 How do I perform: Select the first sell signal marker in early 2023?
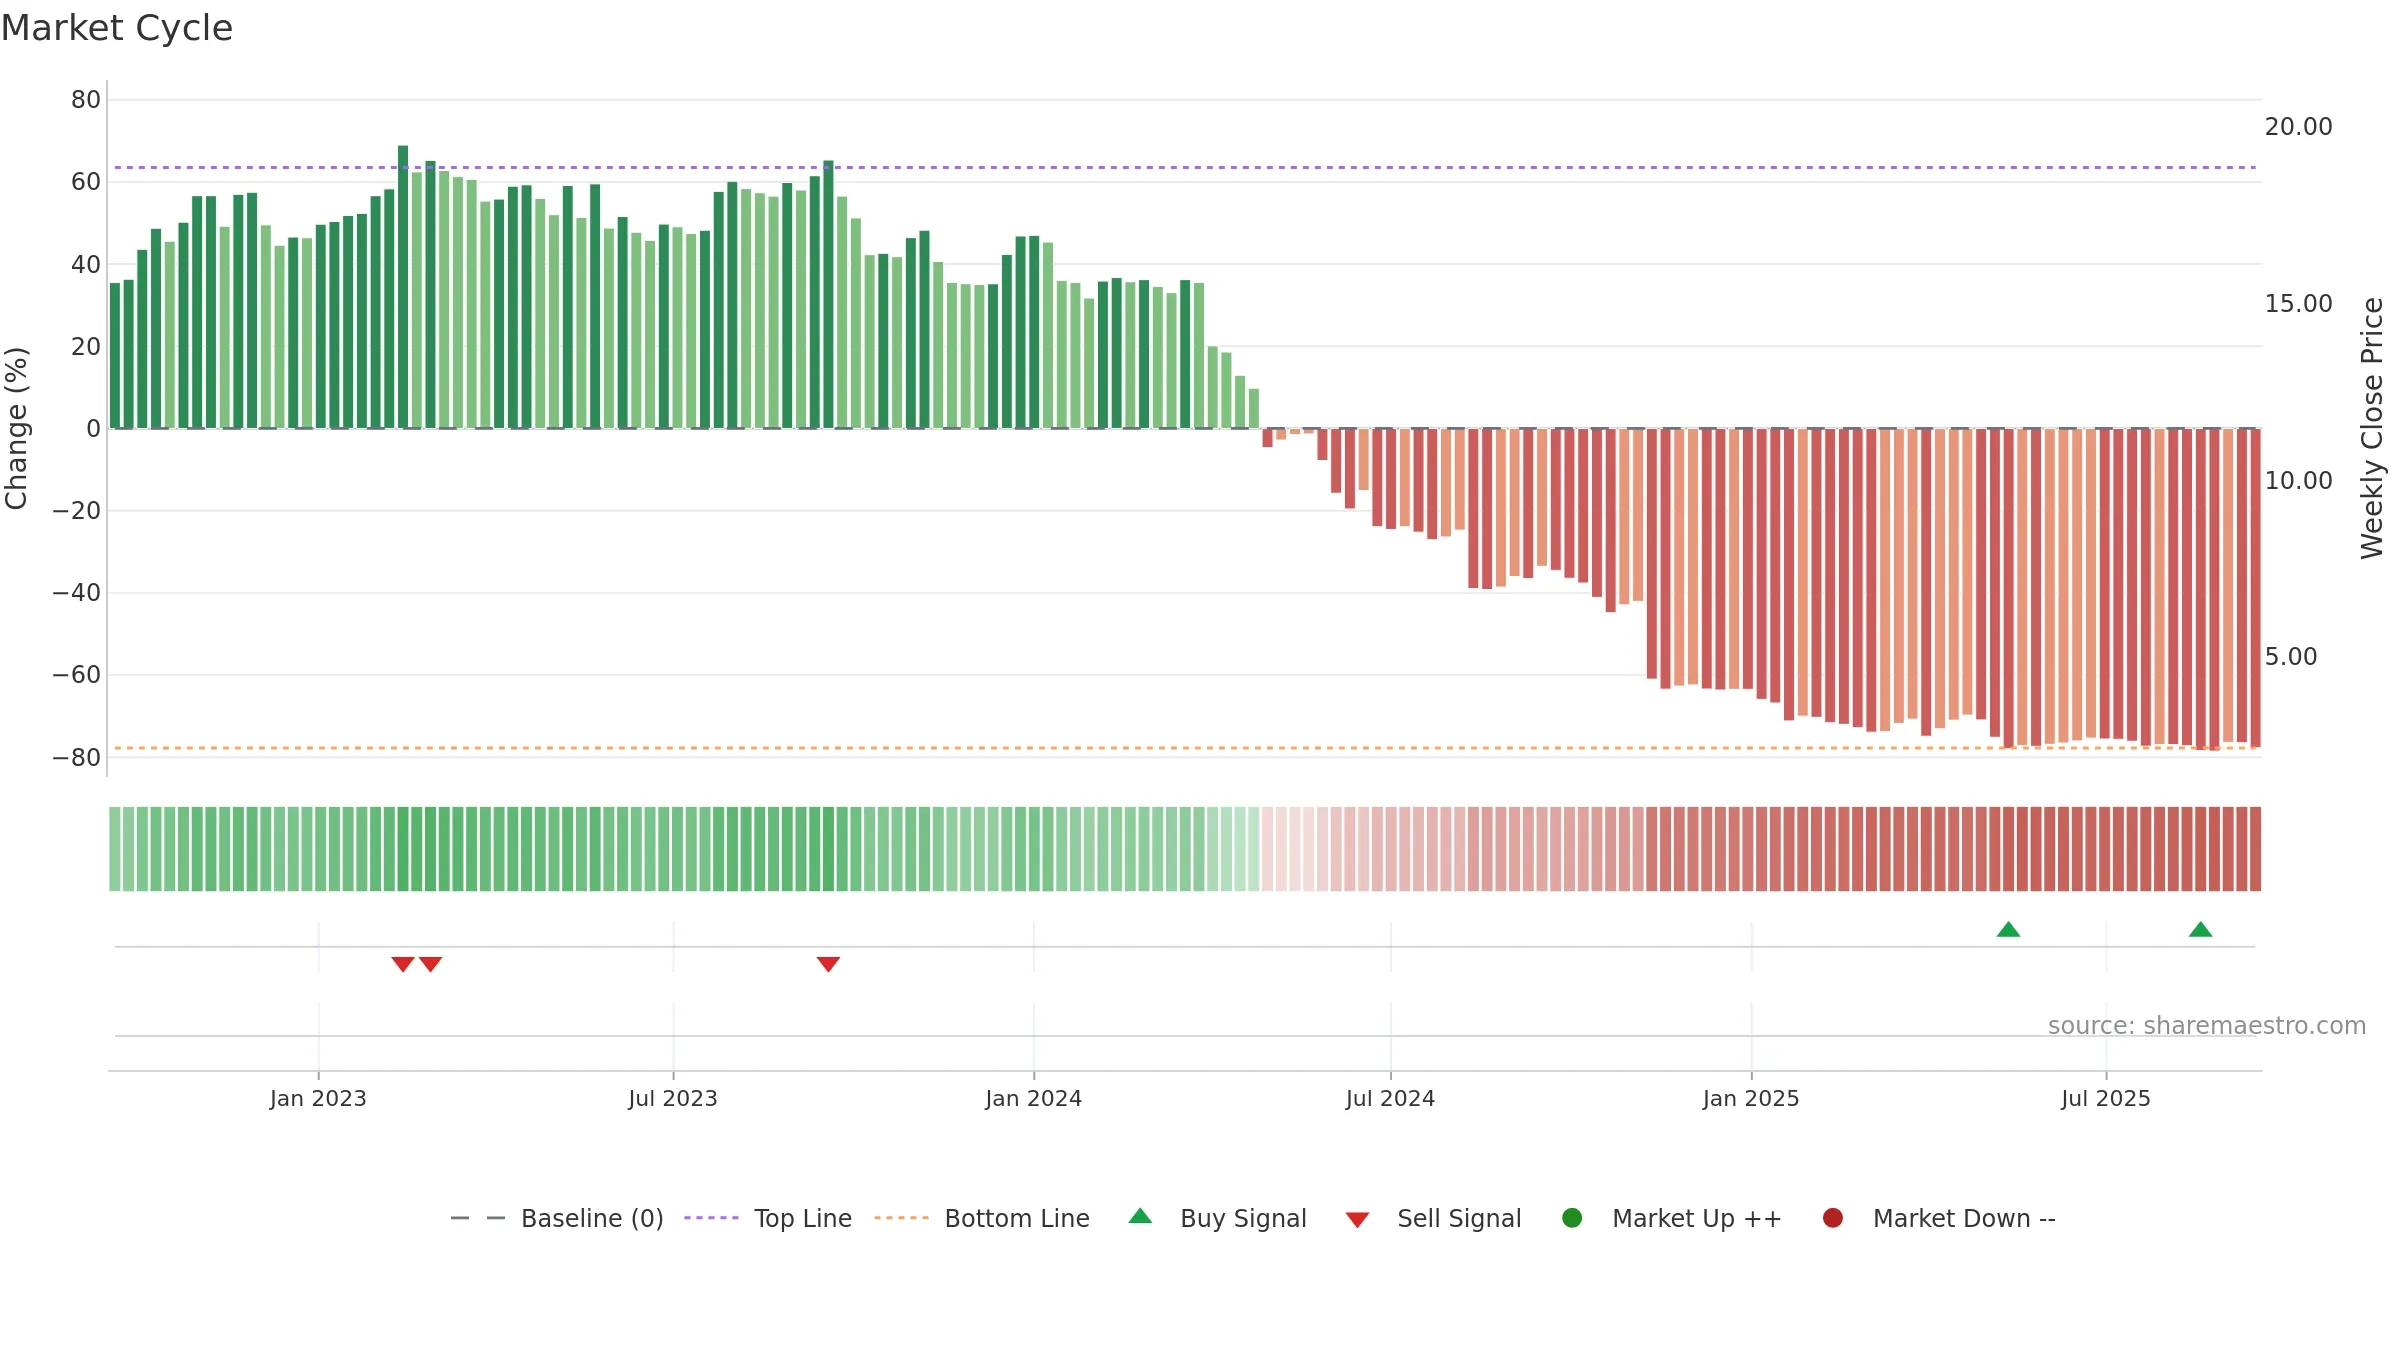pos(403,964)
